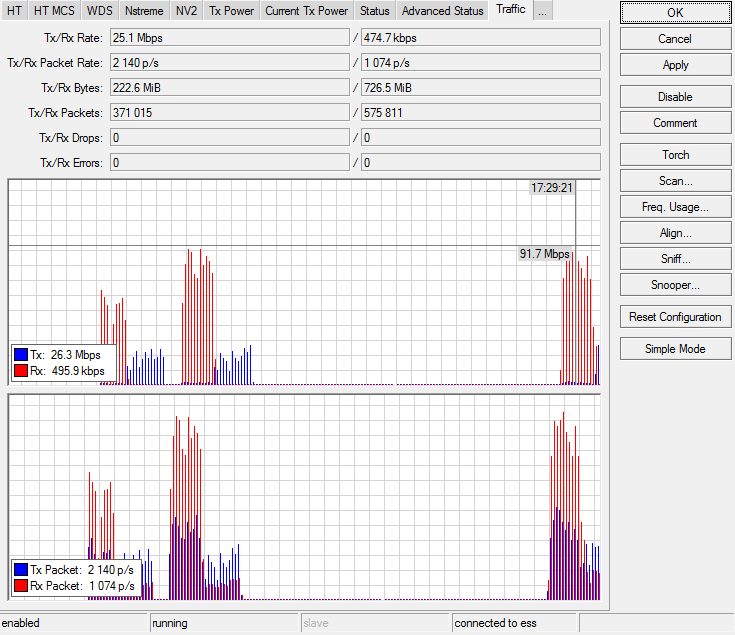Select the Traffic tab

pyautogui.click(x=510, y=9)
